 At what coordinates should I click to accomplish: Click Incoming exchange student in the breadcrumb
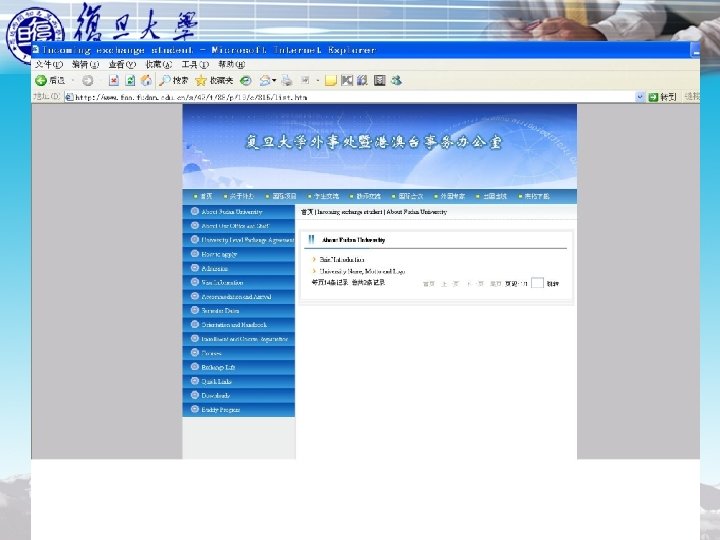pyautogui.click(x=349, y=212)
